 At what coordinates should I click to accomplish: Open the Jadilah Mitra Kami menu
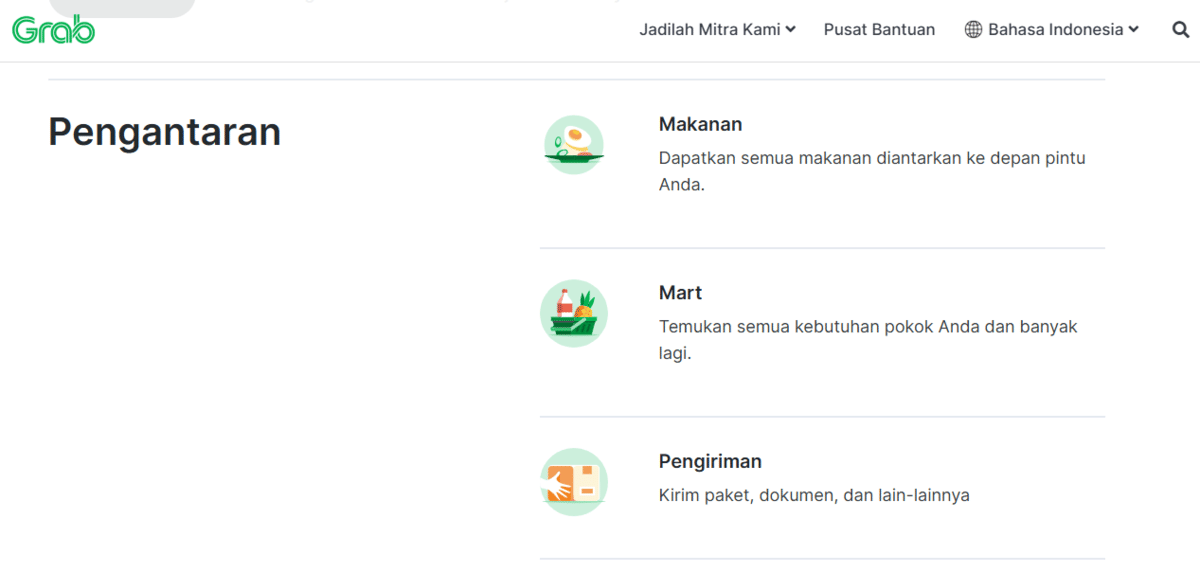709,30
